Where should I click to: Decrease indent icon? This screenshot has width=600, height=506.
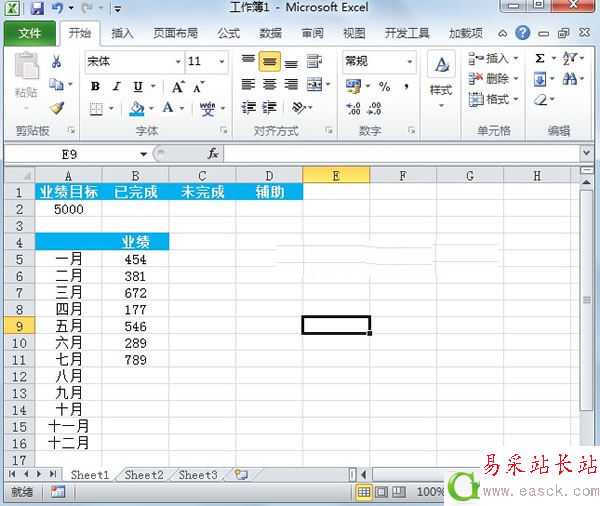click(248, 108)
